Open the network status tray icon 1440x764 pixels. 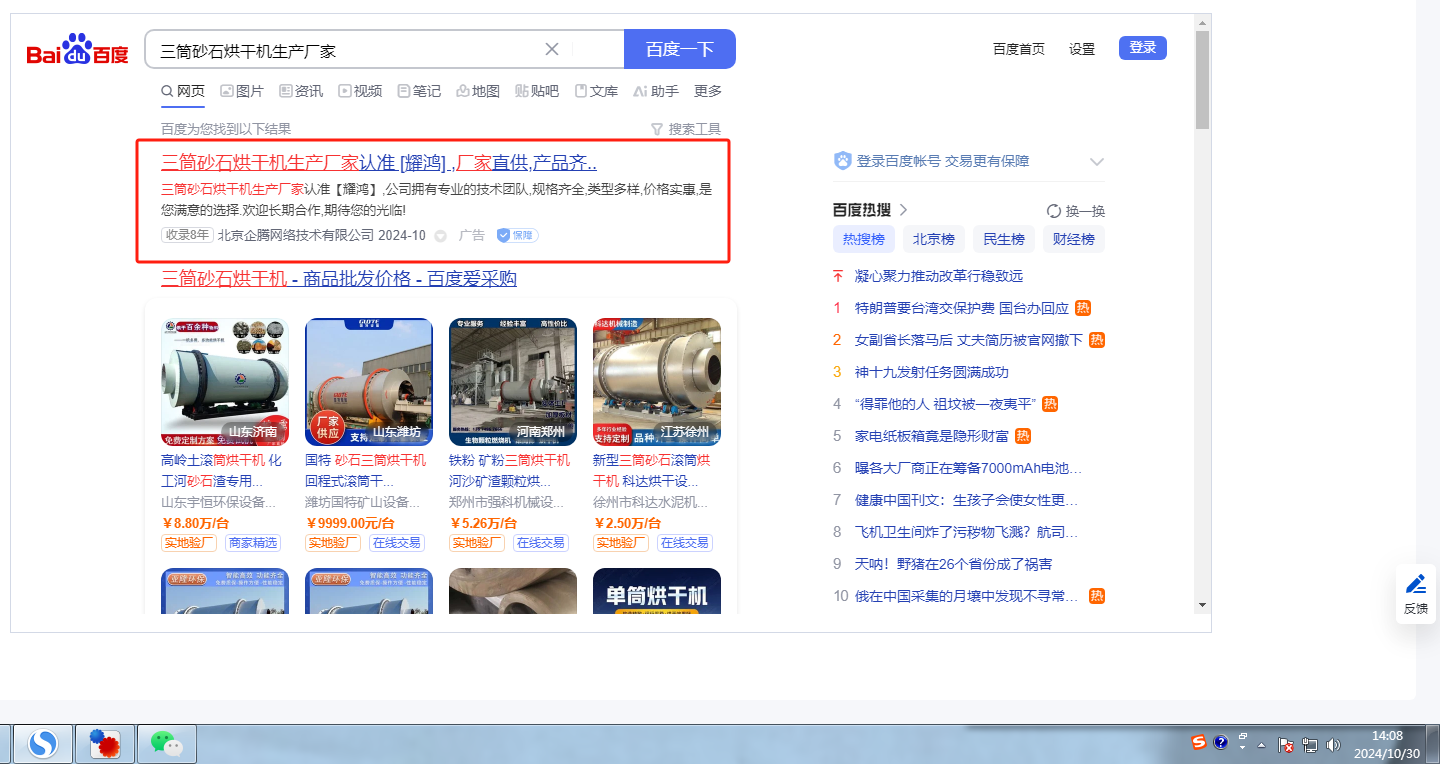click(1310, 745)
